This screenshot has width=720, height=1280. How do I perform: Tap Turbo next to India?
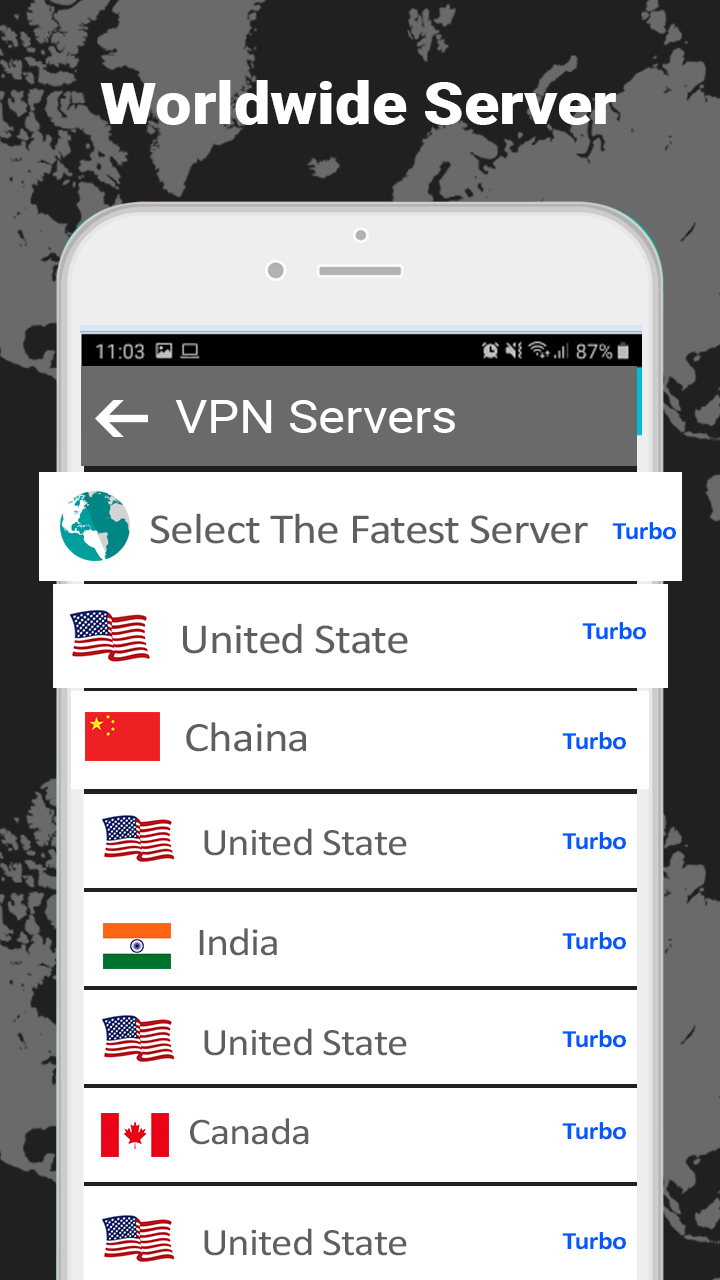point(594,941)
